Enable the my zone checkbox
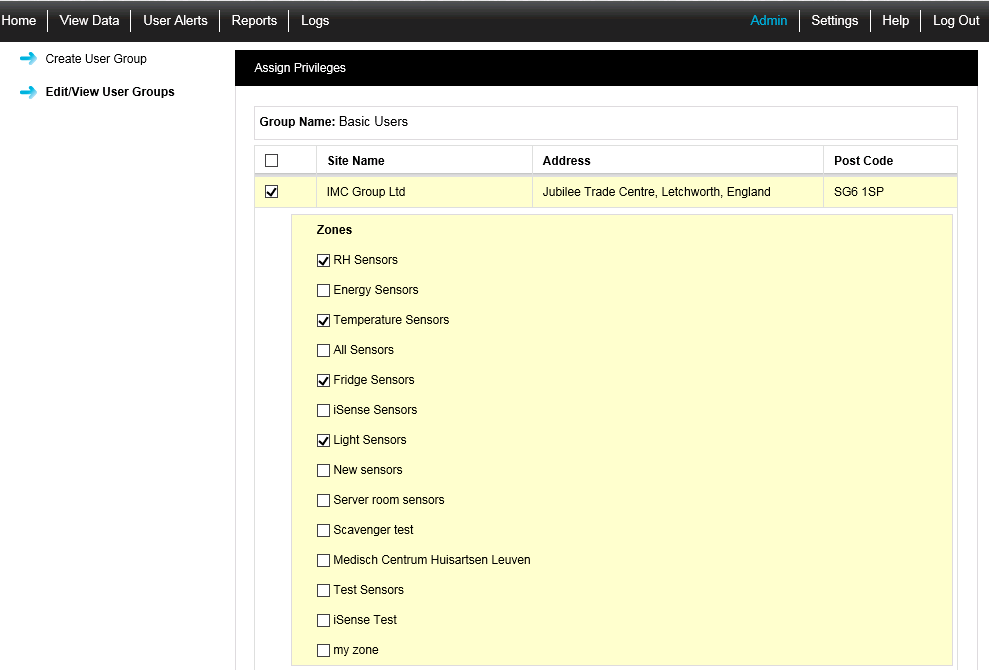 323,650
